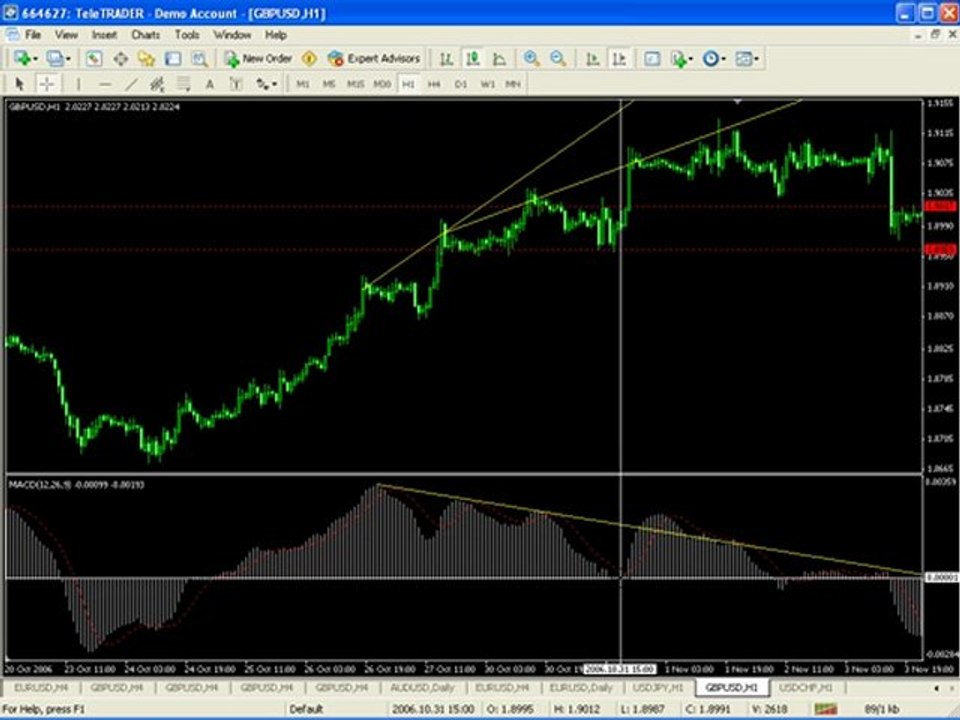Viewport: 960px width, 720px height.
Task: Click the yellow diamond MetaEditor icon
Action: click(x=310, y=59)
